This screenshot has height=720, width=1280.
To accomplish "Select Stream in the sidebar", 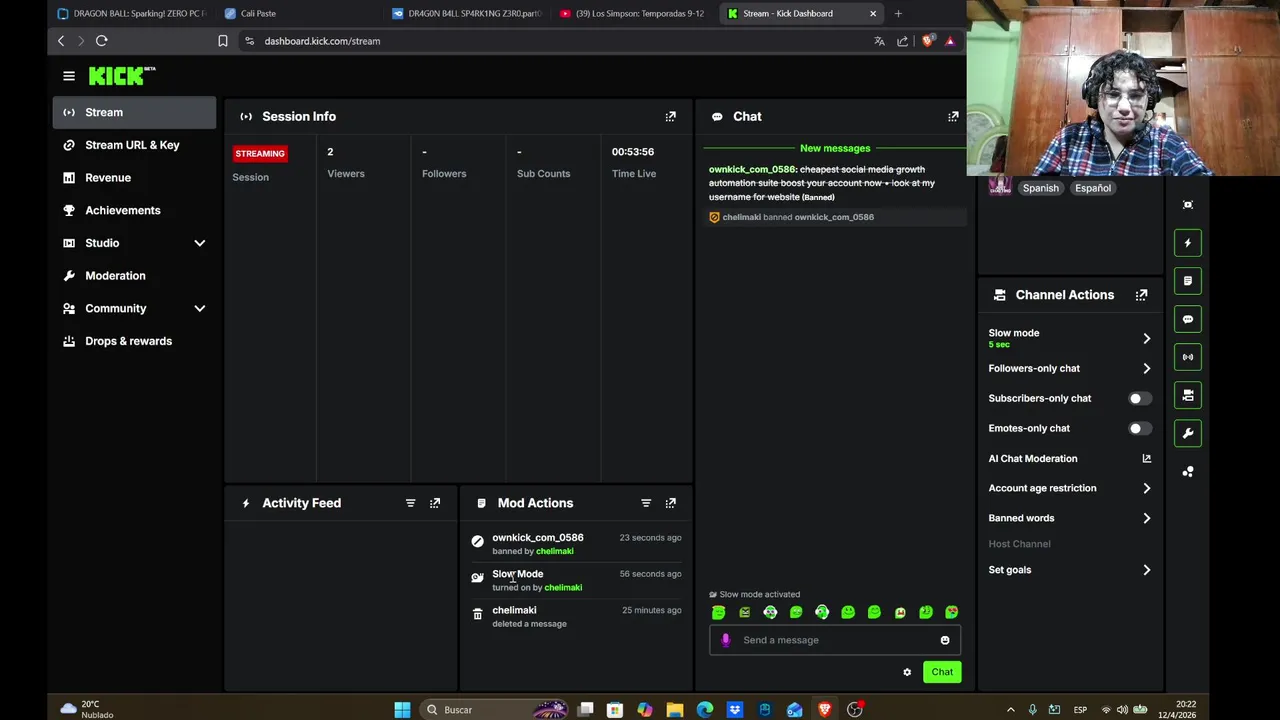I will click(x=134, y=112).
